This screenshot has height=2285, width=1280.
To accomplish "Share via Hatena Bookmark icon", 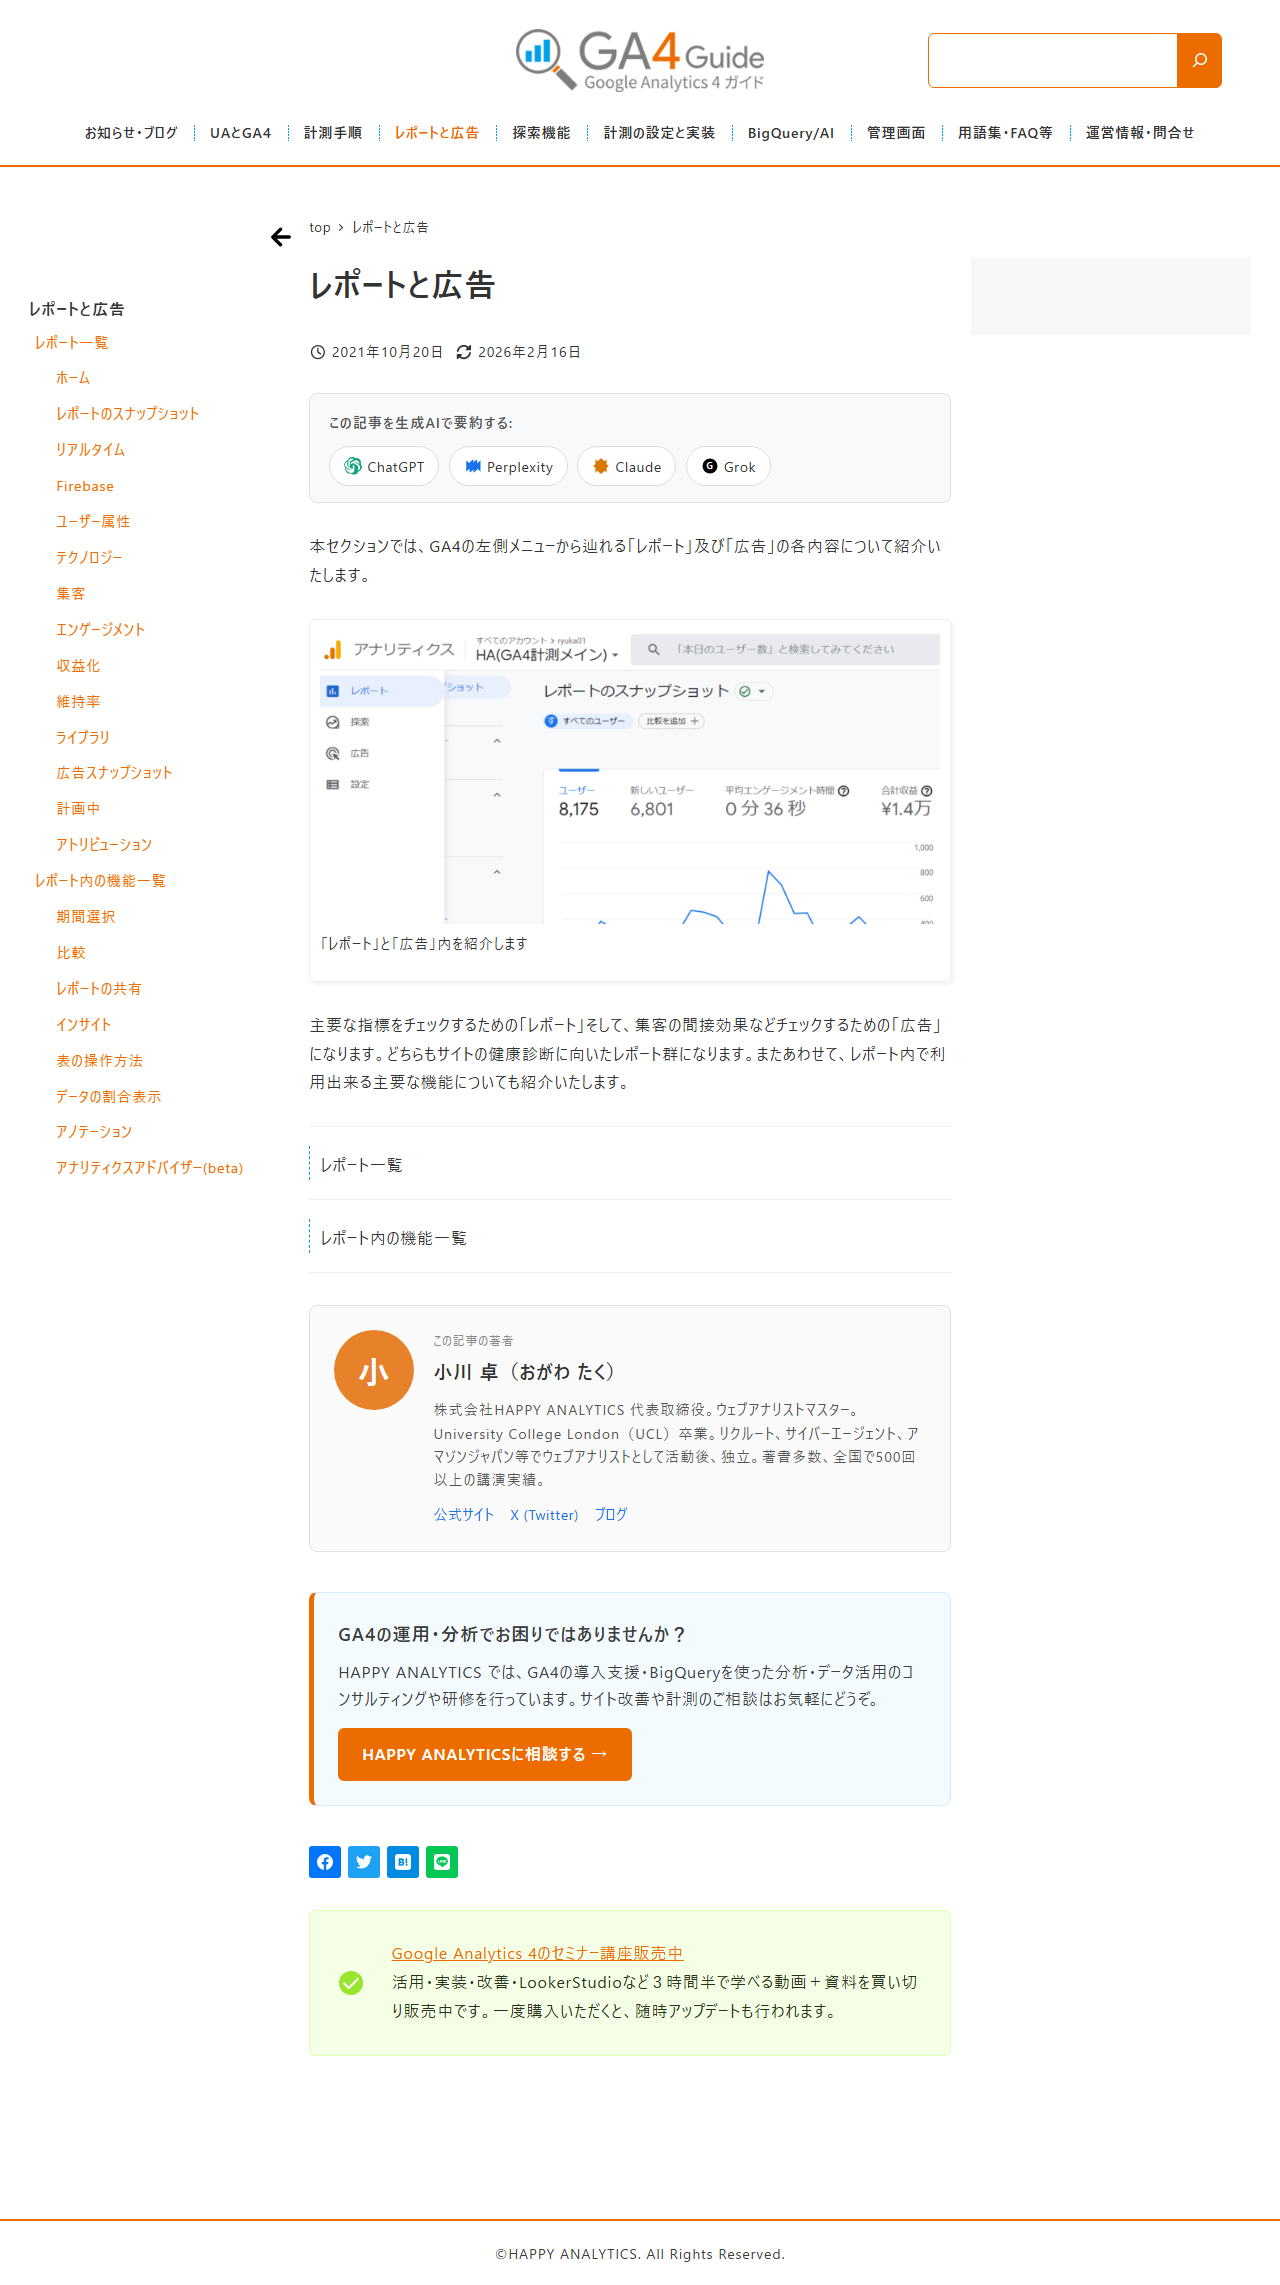I will click(403, 1862).
